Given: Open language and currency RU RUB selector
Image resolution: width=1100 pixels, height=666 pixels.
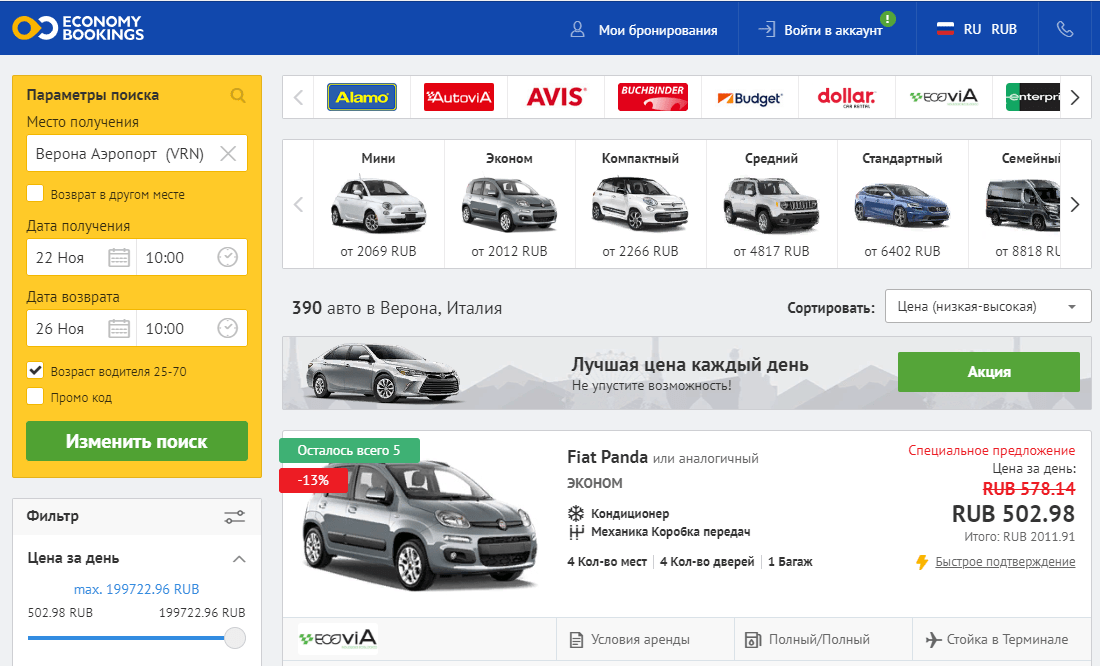Looking at the screenshot, I should (x=977, y=29).
